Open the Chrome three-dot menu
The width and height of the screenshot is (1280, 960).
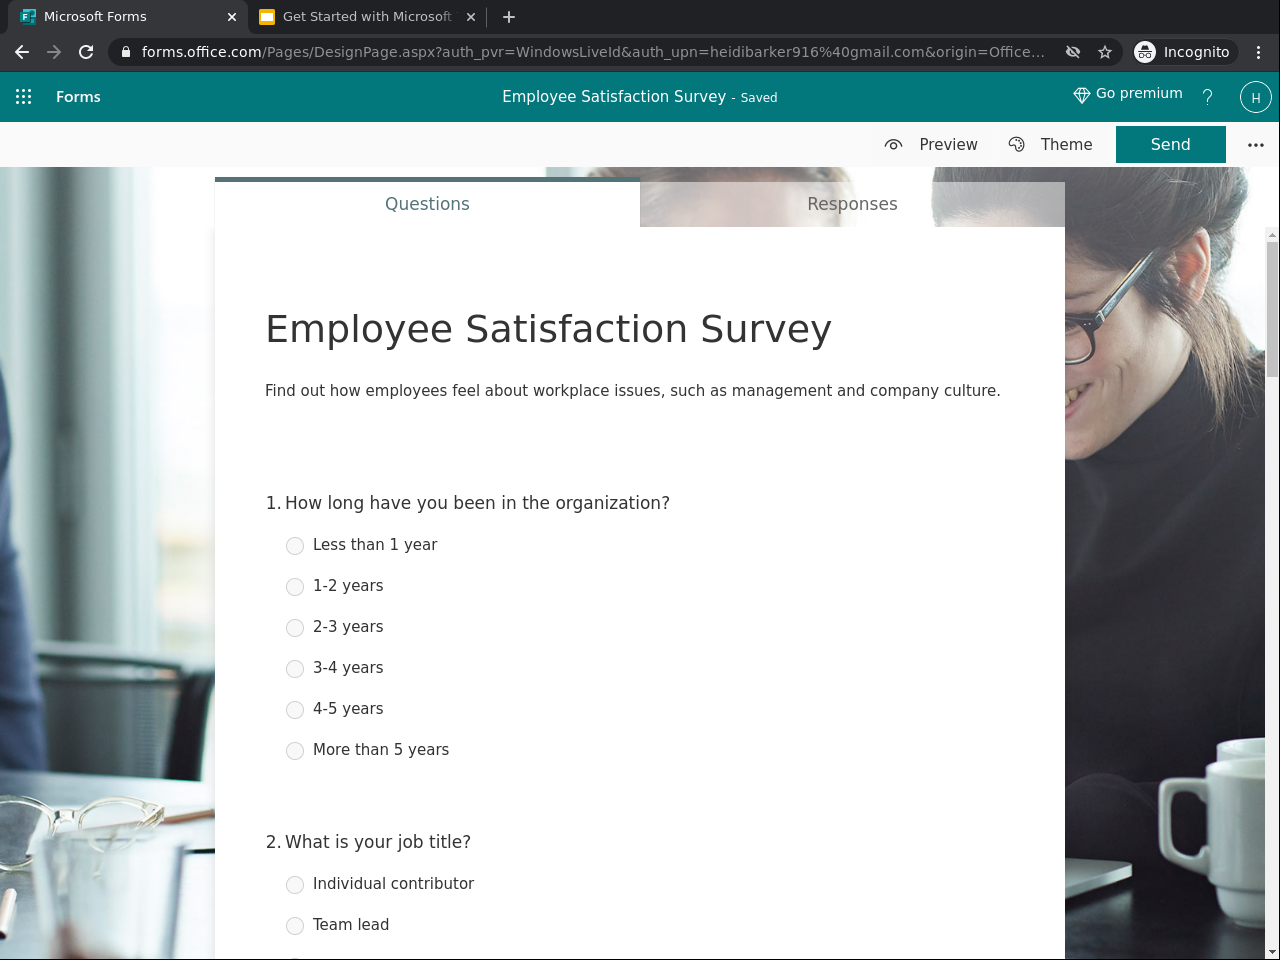pos(1258,52)
